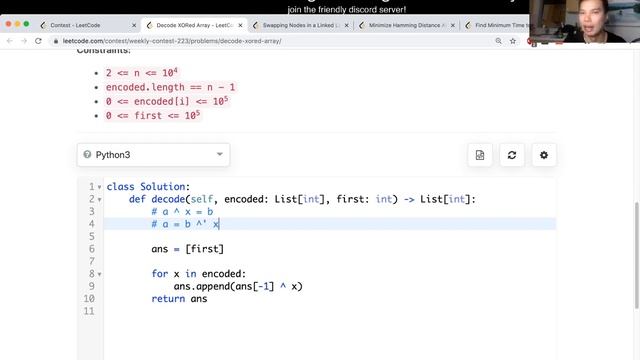Click the 'for x in encoded:' line

pos(198,274)
